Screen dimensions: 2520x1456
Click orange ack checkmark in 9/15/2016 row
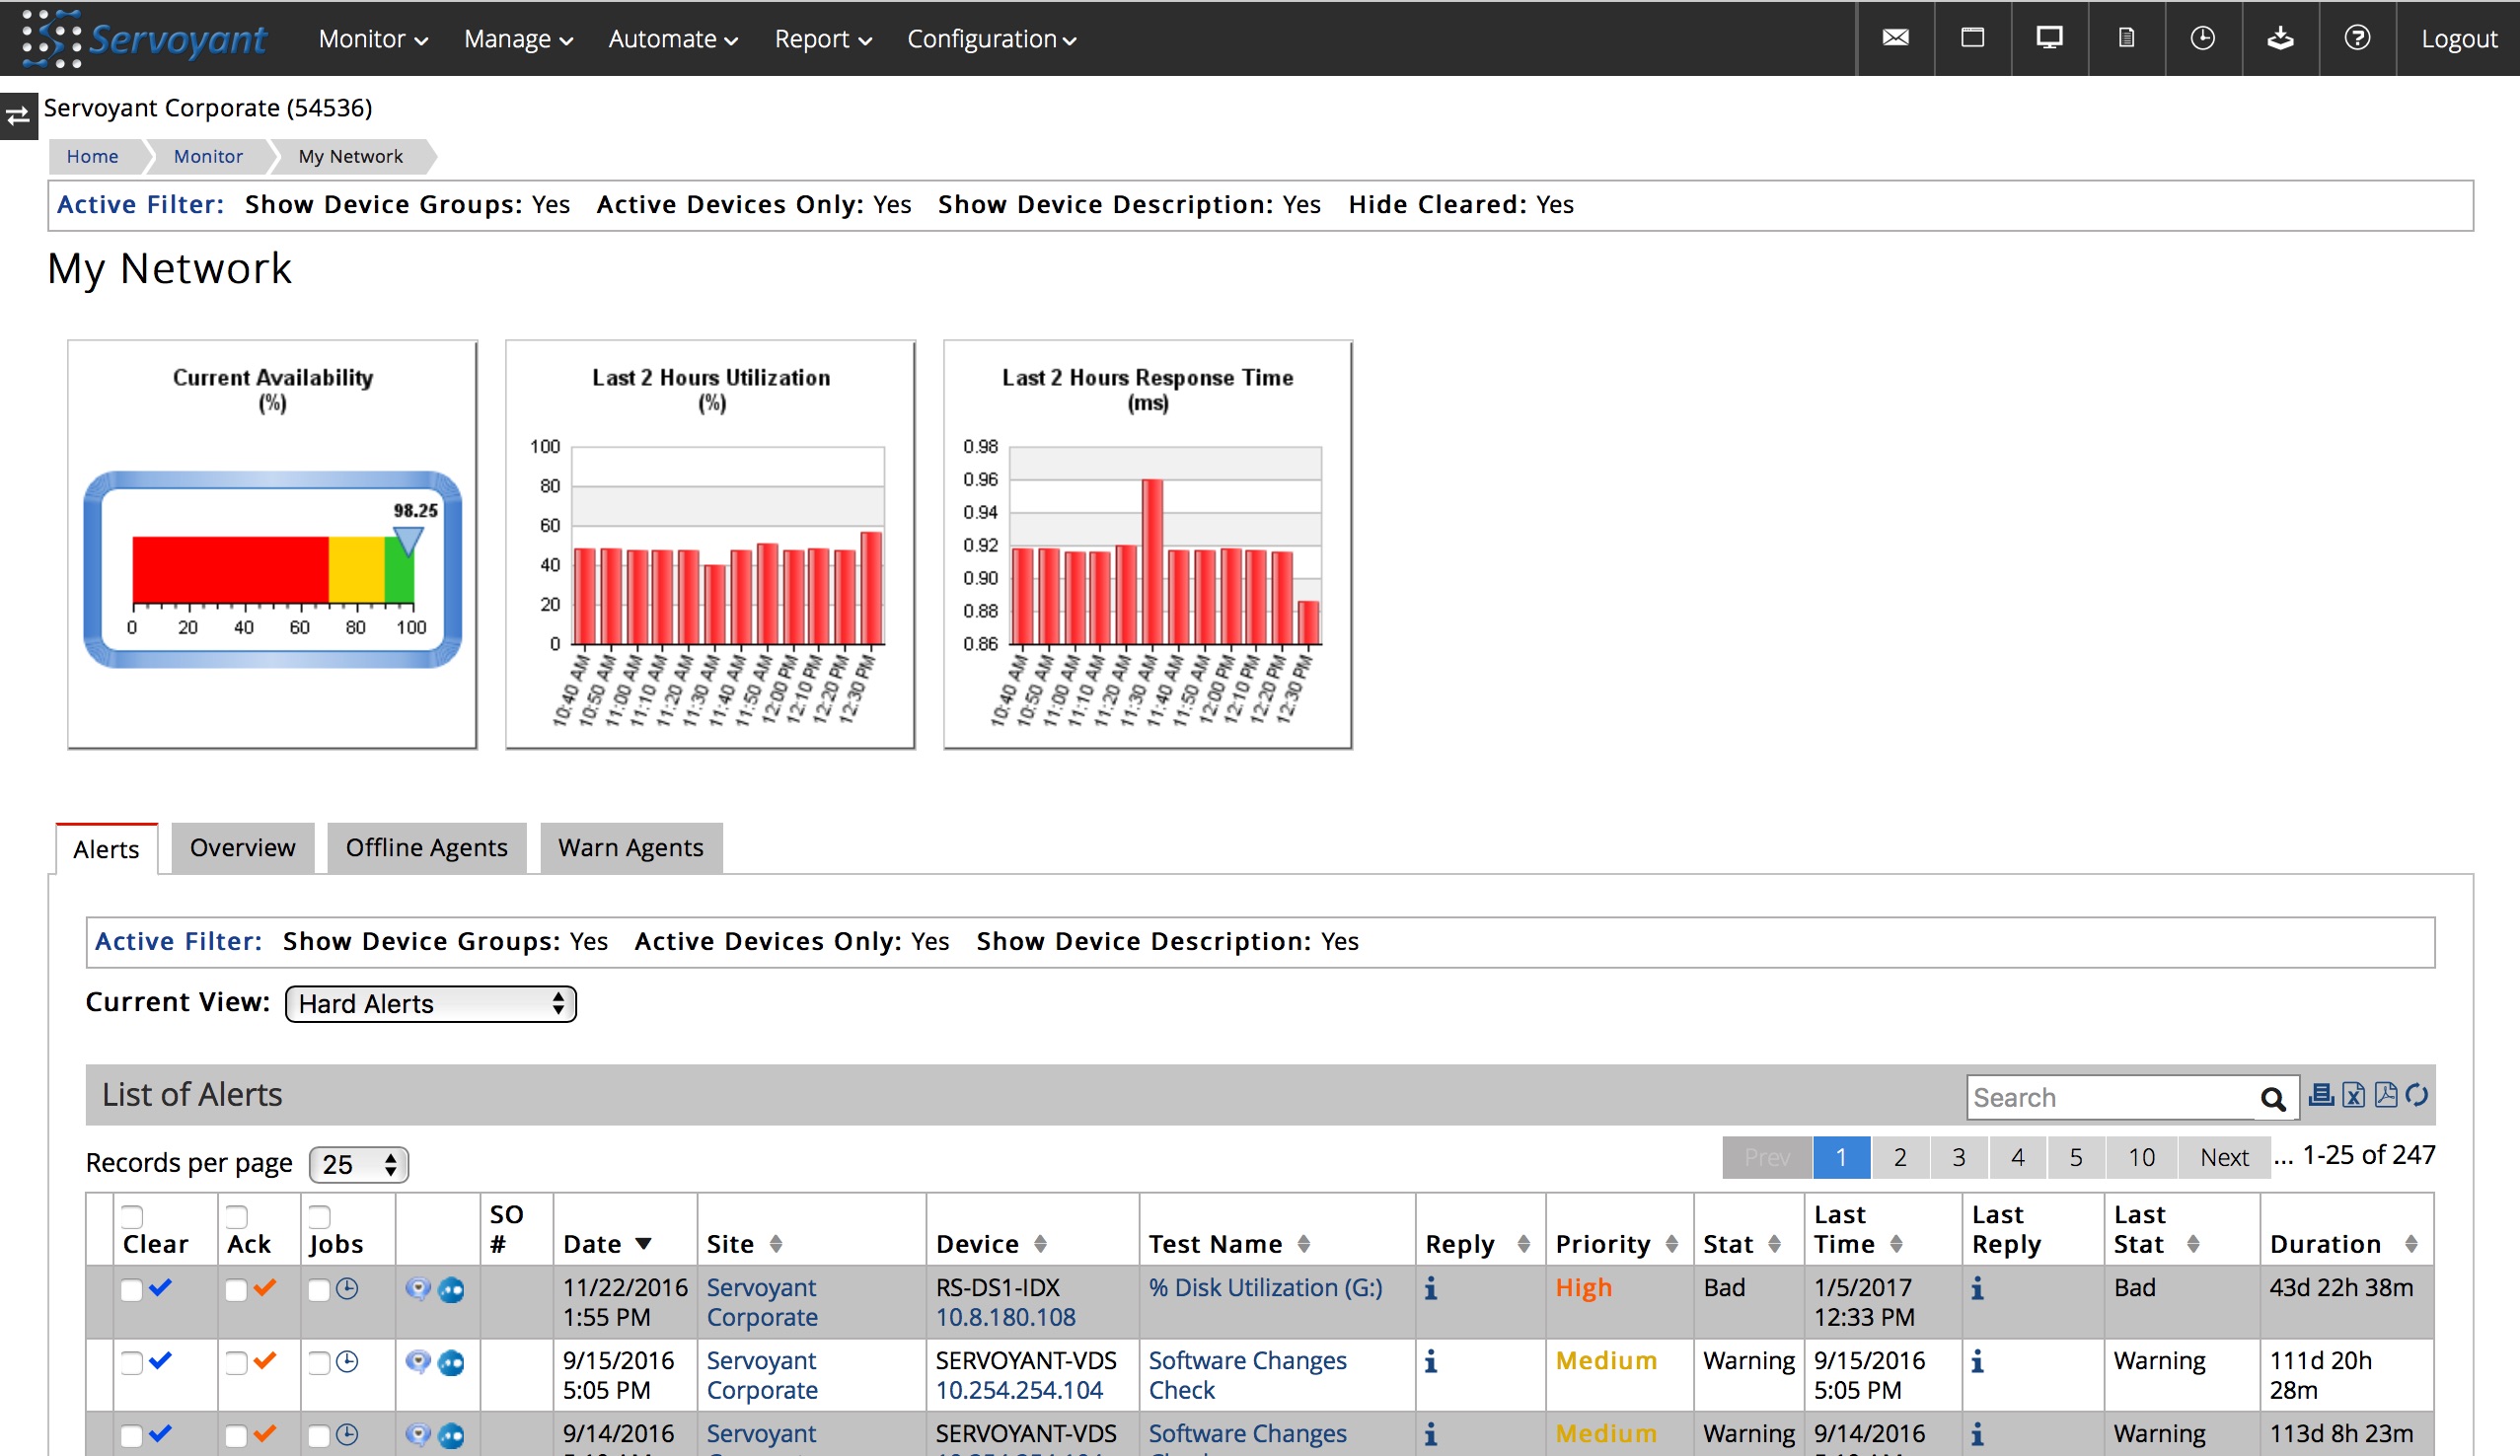[265, 1361]
